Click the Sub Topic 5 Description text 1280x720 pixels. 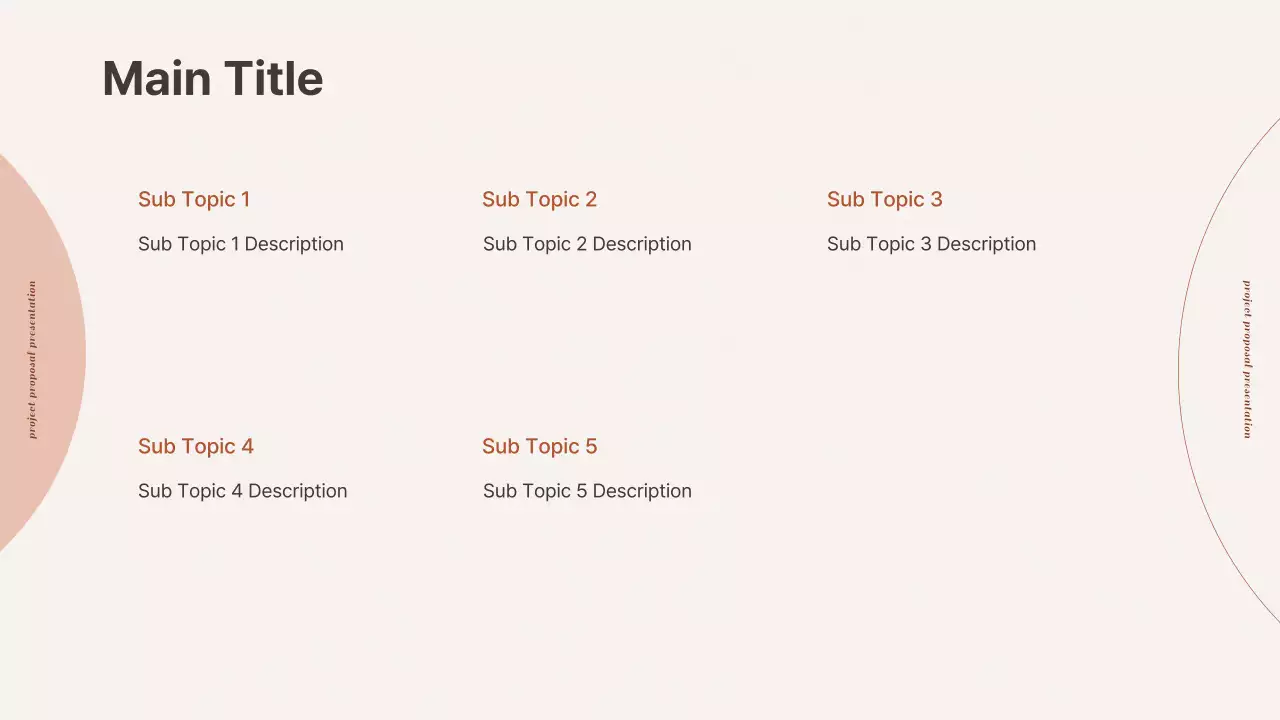[587, 491]
